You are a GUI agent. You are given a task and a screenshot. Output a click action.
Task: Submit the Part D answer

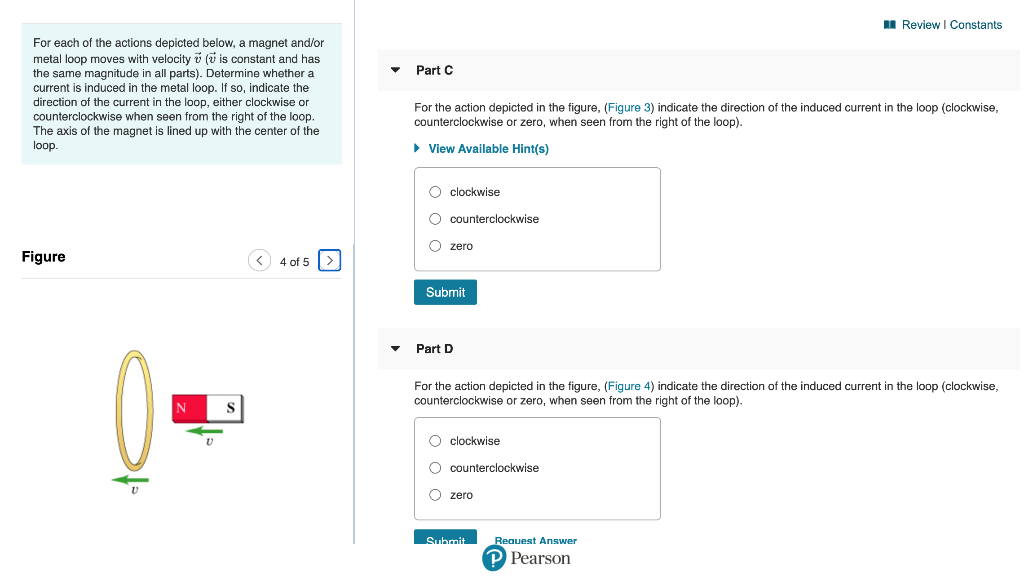[444, 539]
